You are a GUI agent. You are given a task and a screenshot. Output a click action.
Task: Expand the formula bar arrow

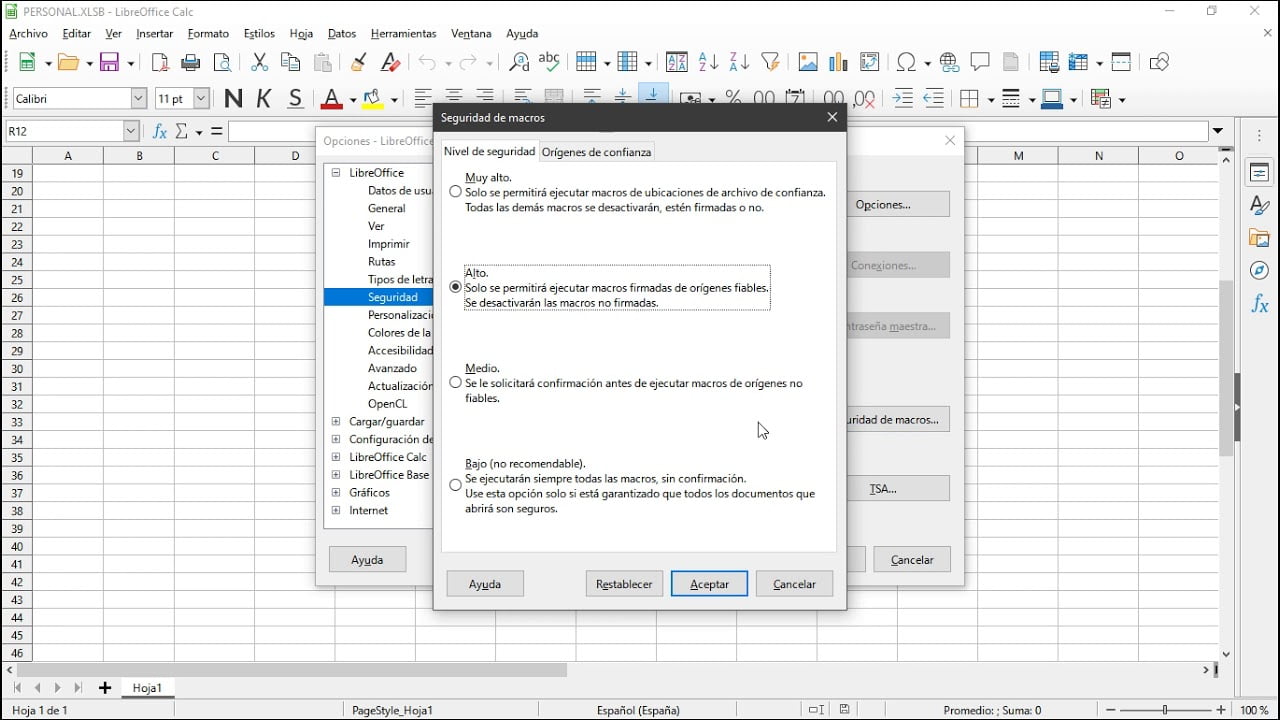tap(1218, 131)
